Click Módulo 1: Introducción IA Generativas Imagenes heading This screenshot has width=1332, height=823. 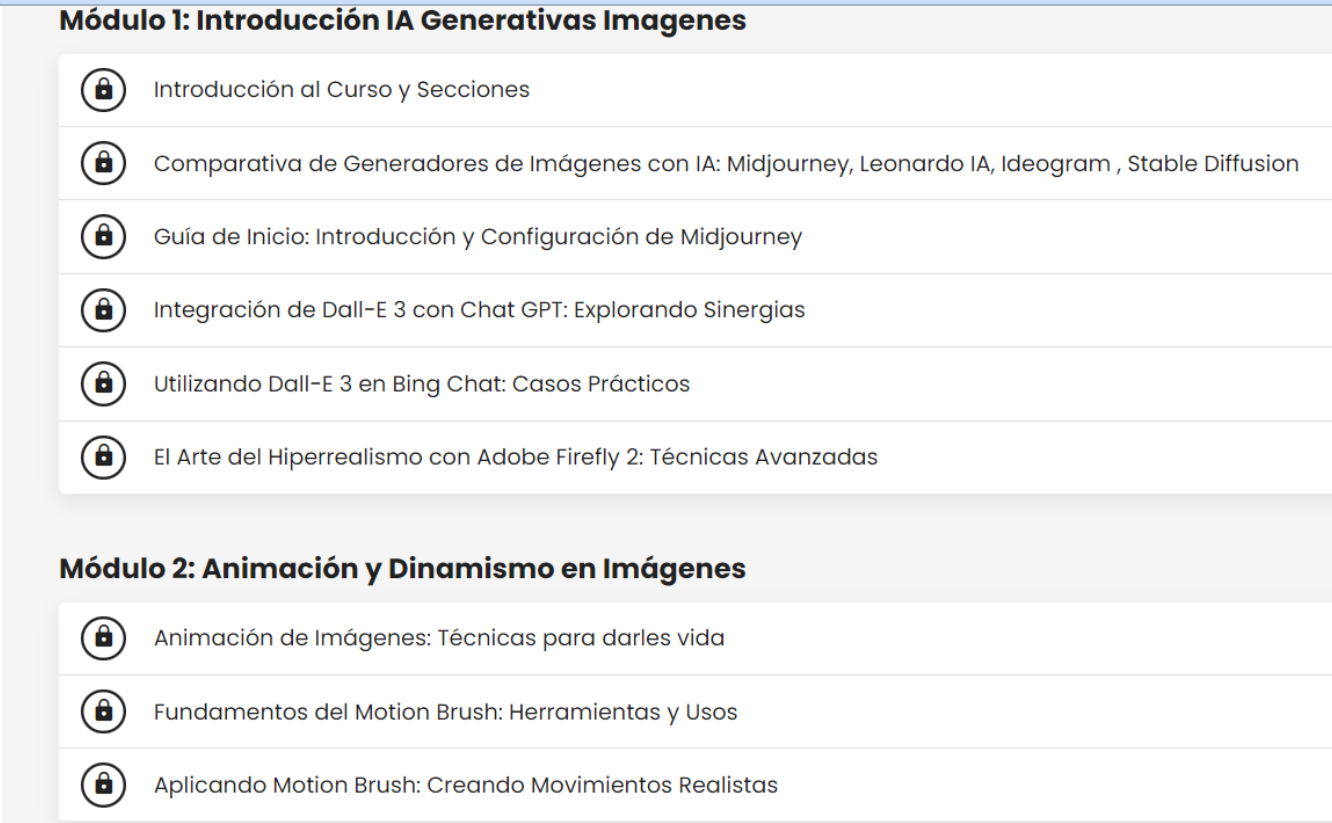(x=402, y=20)
